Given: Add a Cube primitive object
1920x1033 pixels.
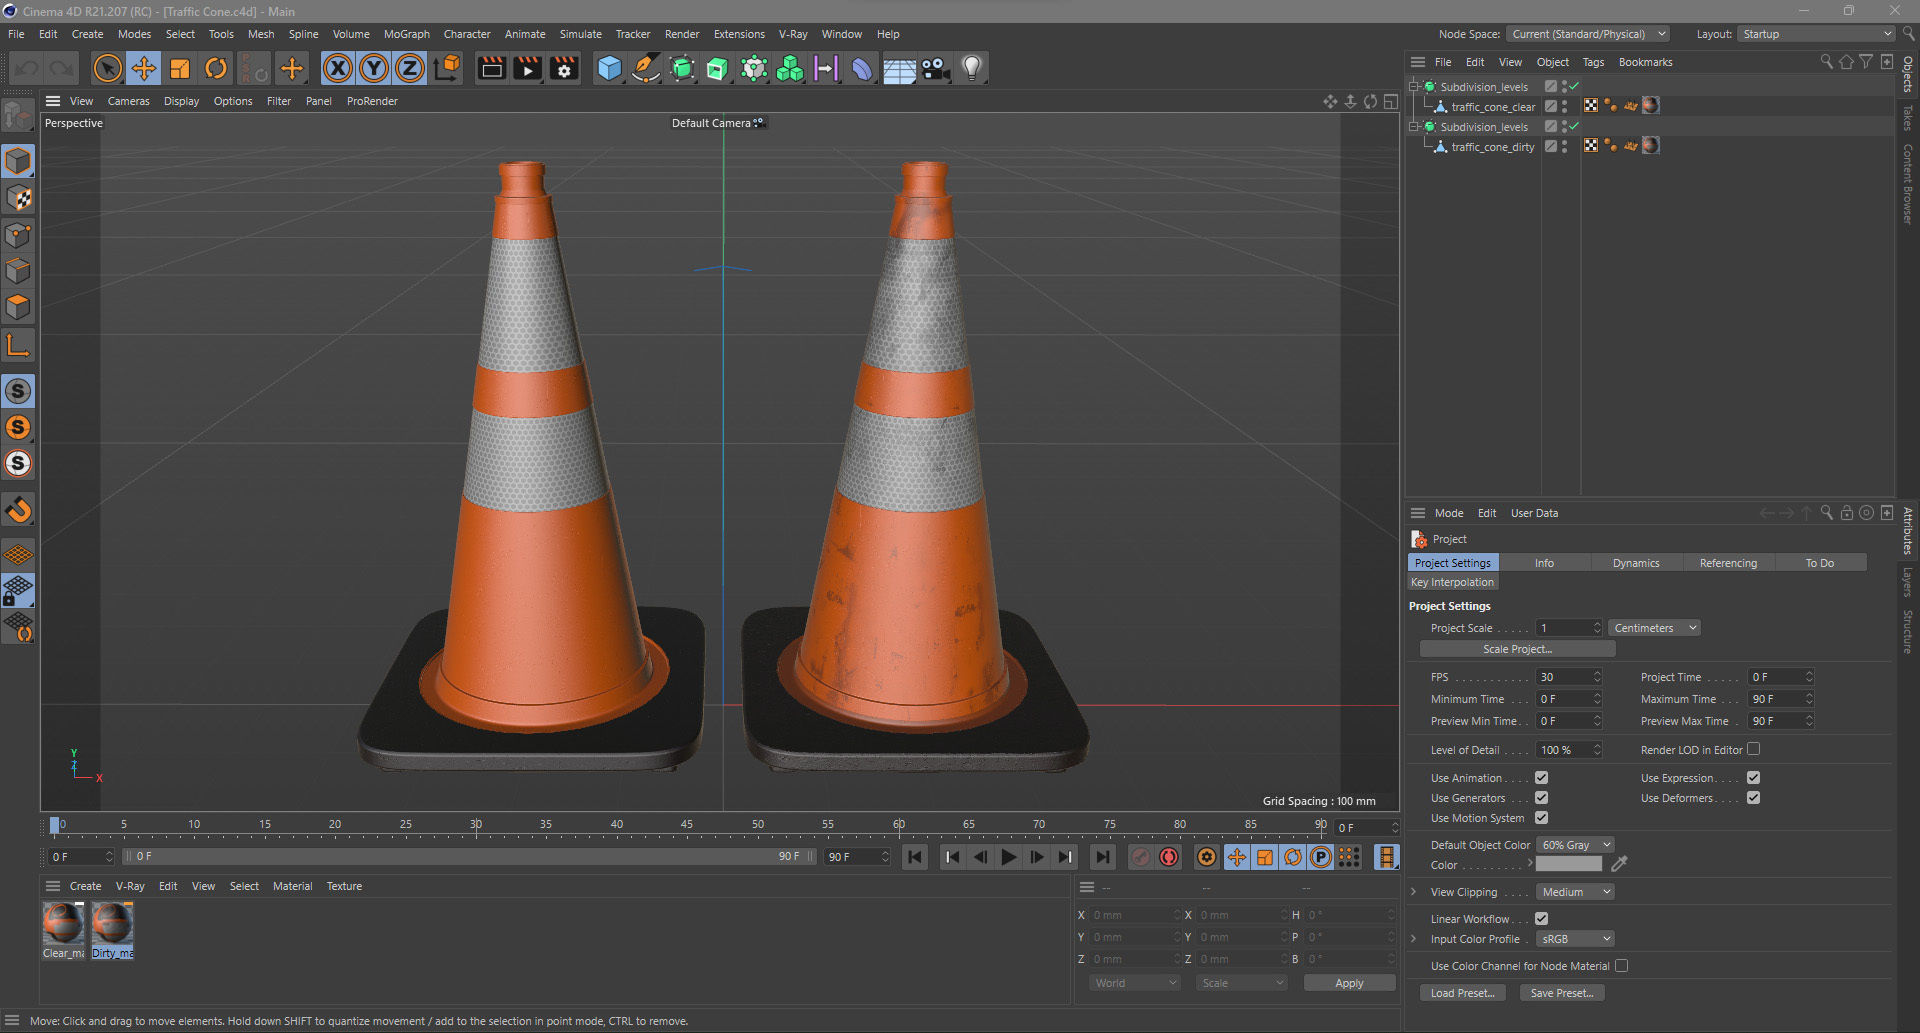Looking at the screenshot, I should [x=609, y=68].
